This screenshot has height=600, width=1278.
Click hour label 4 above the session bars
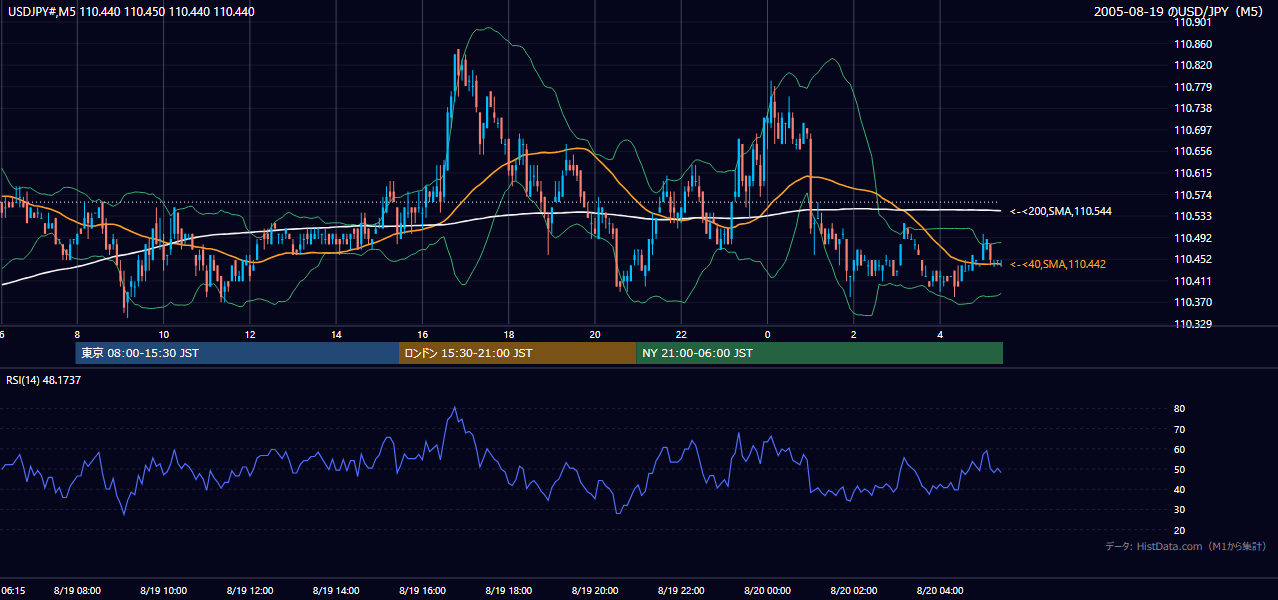coord(940,334)
